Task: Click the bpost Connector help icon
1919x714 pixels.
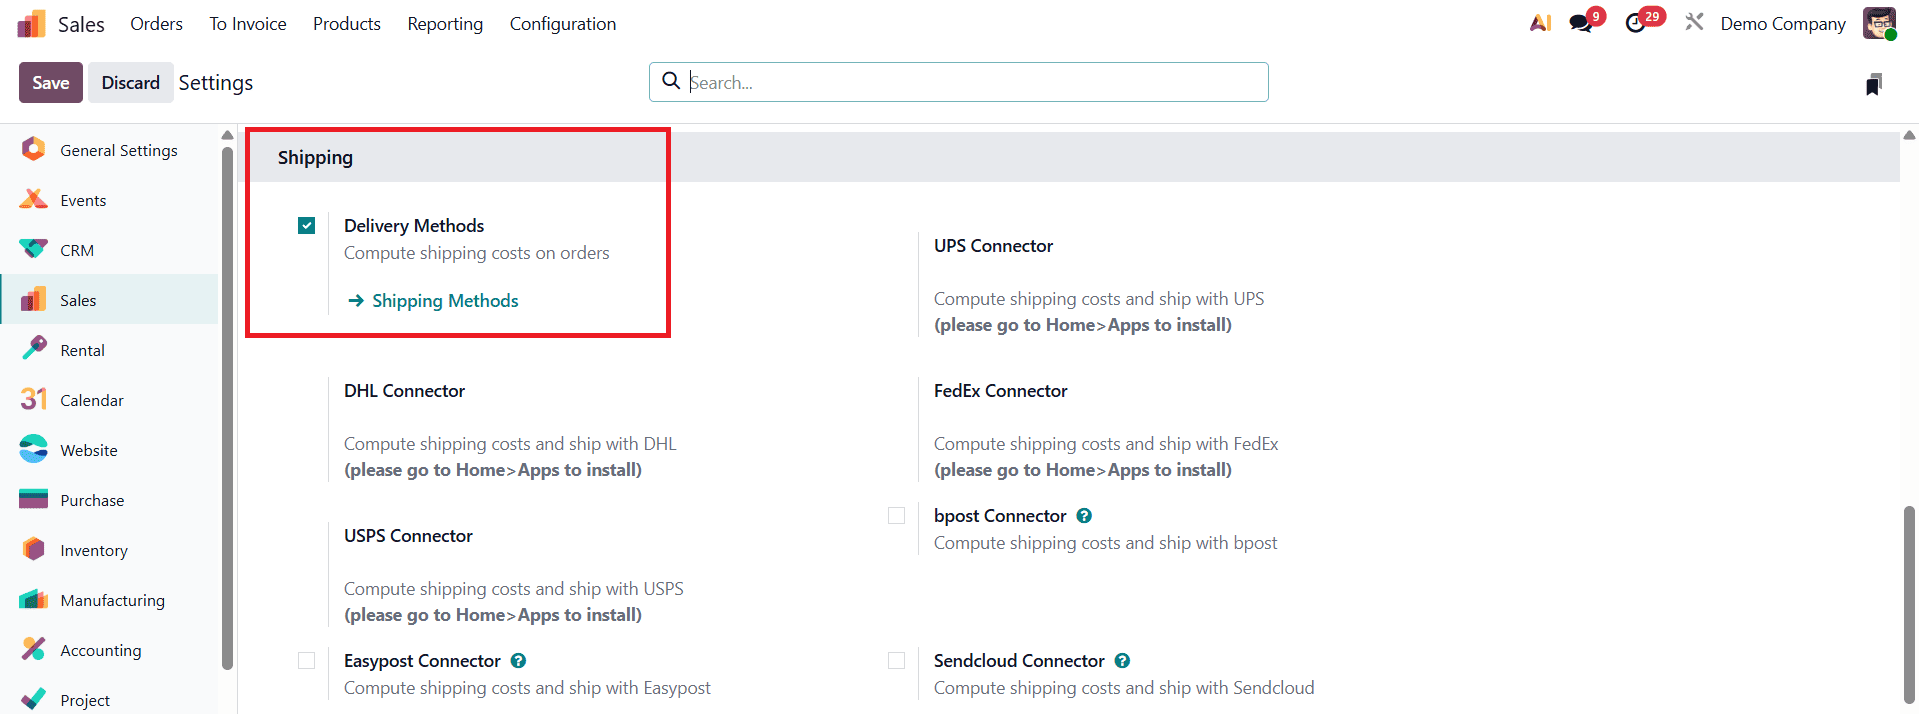Action: tap(1084, 516)
